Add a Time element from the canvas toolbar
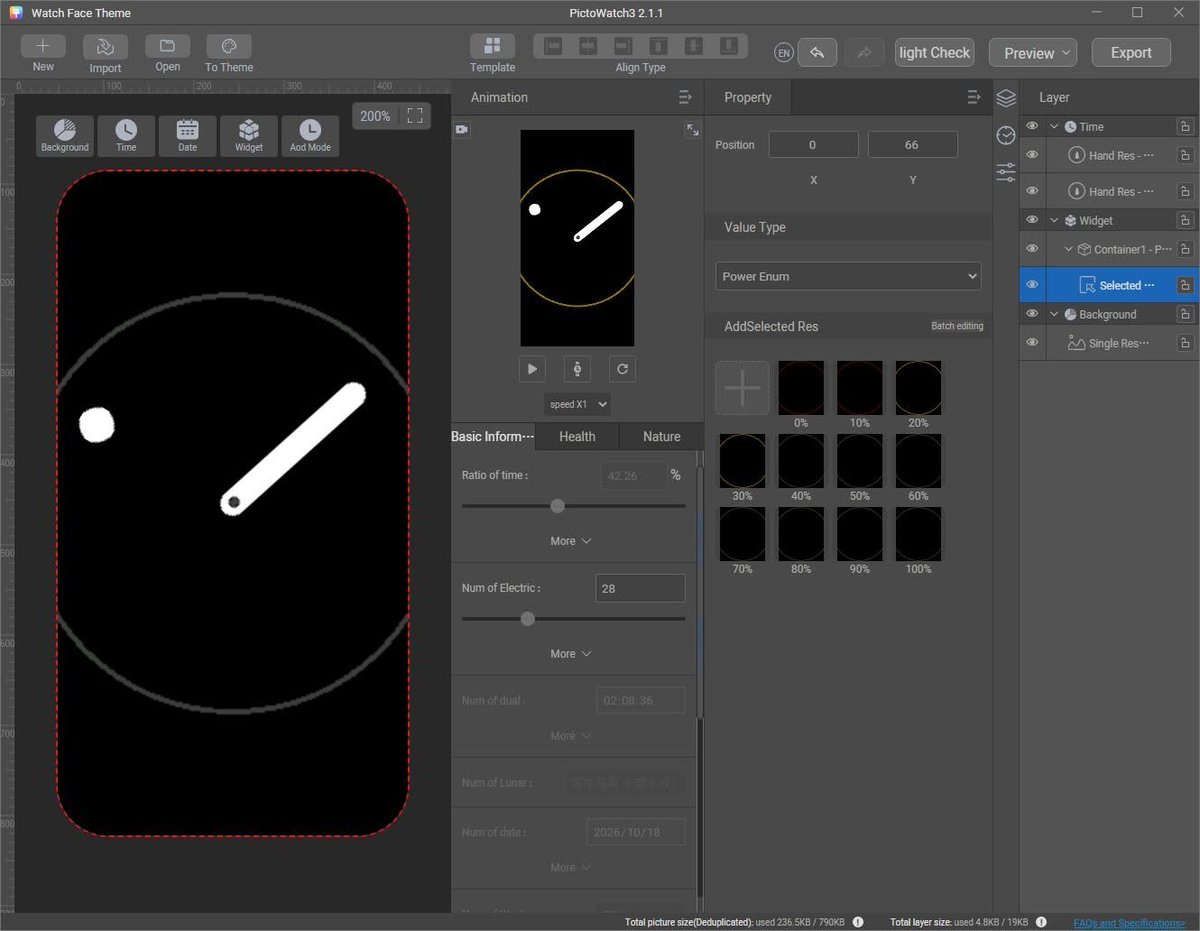1200x931 pixels. click(126, 136)
